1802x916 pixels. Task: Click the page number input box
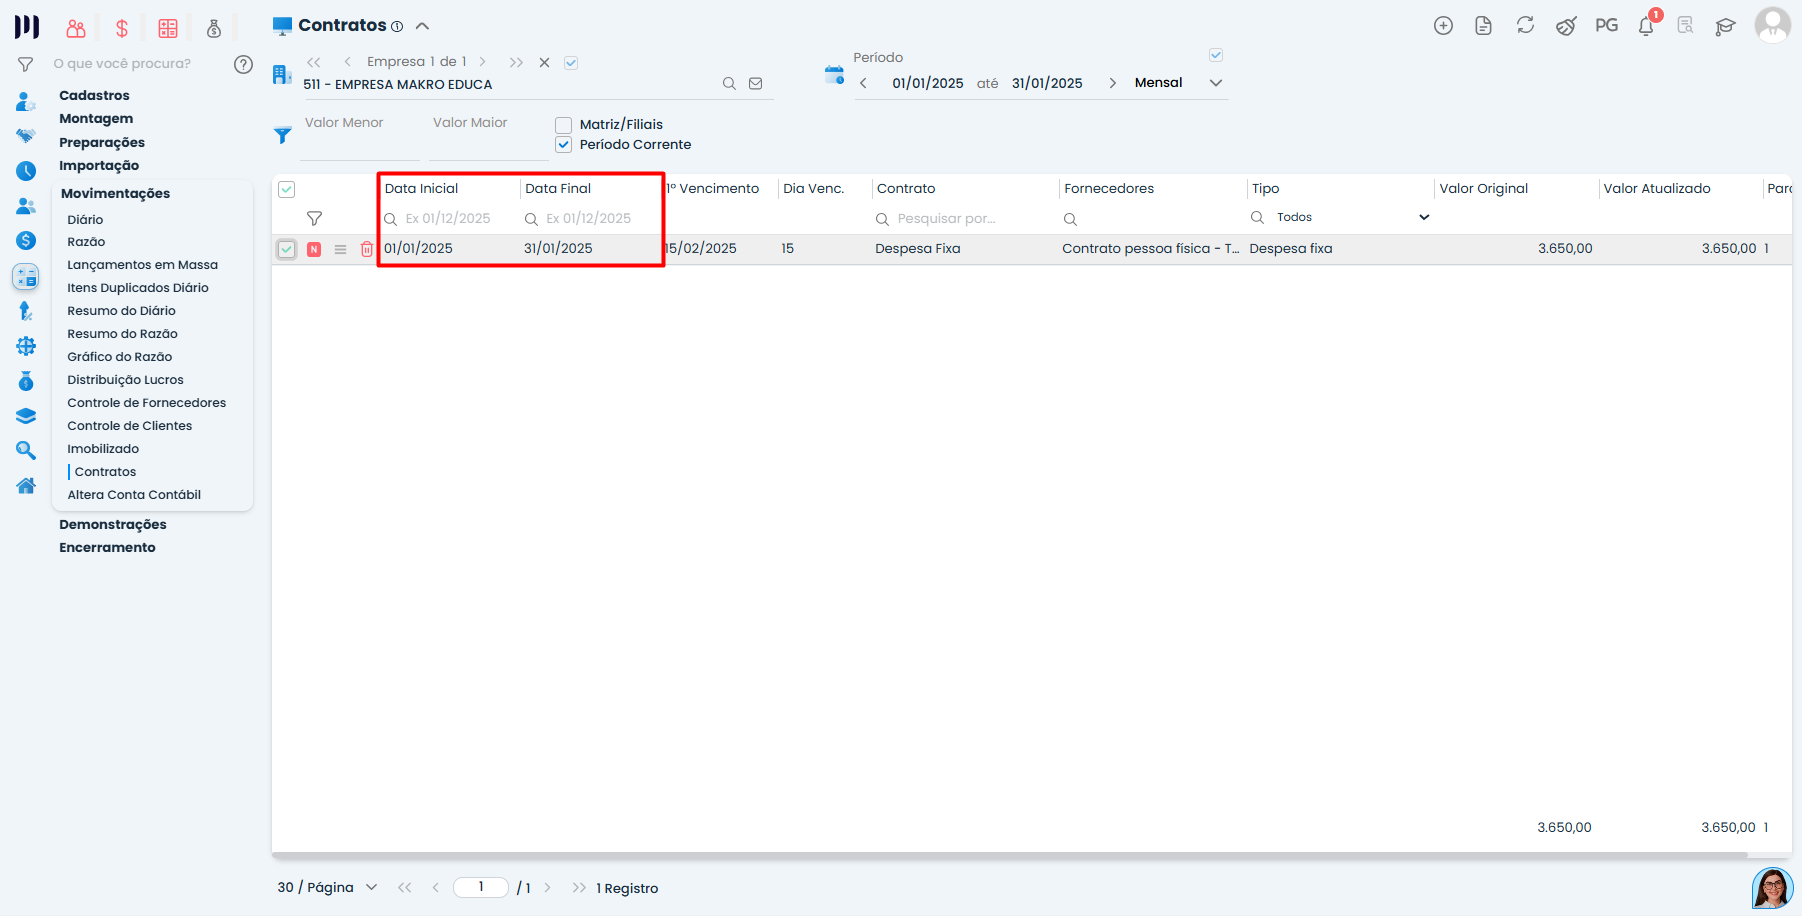click(x=481, y=887)
